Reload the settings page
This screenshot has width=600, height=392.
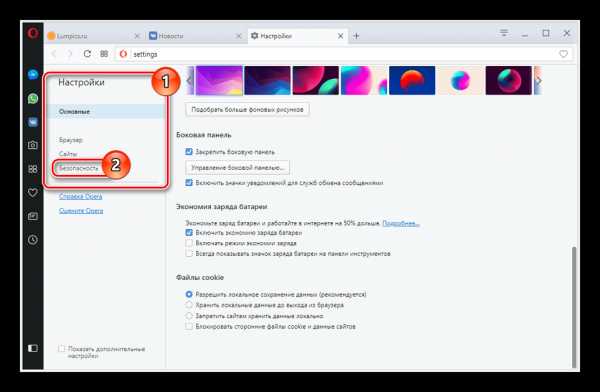pyautogui.click(x=87, y=54)
